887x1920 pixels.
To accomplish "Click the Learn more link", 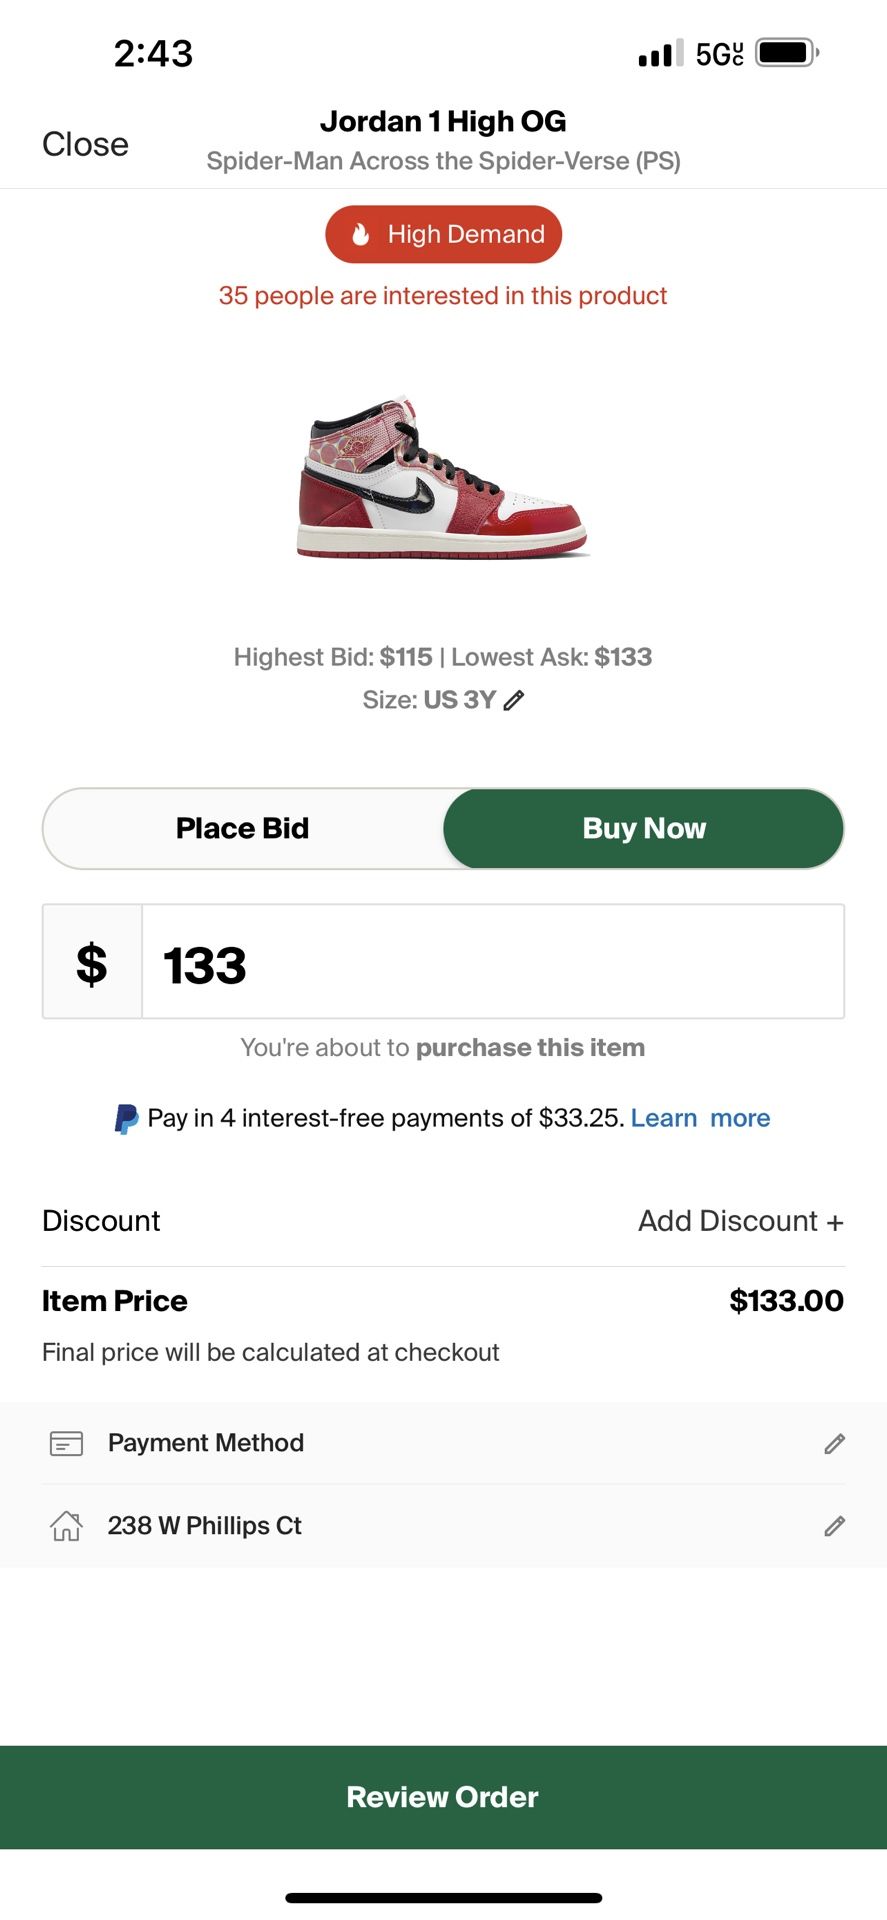I will coord(700,1118).
